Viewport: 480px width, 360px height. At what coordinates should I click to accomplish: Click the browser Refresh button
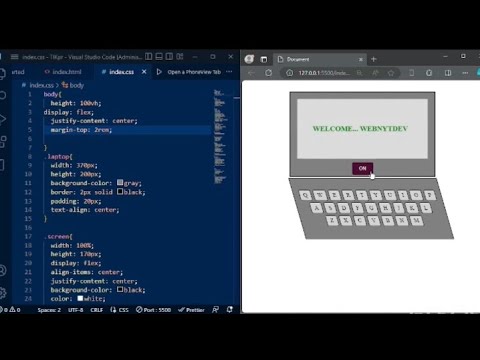pos(268,73)
